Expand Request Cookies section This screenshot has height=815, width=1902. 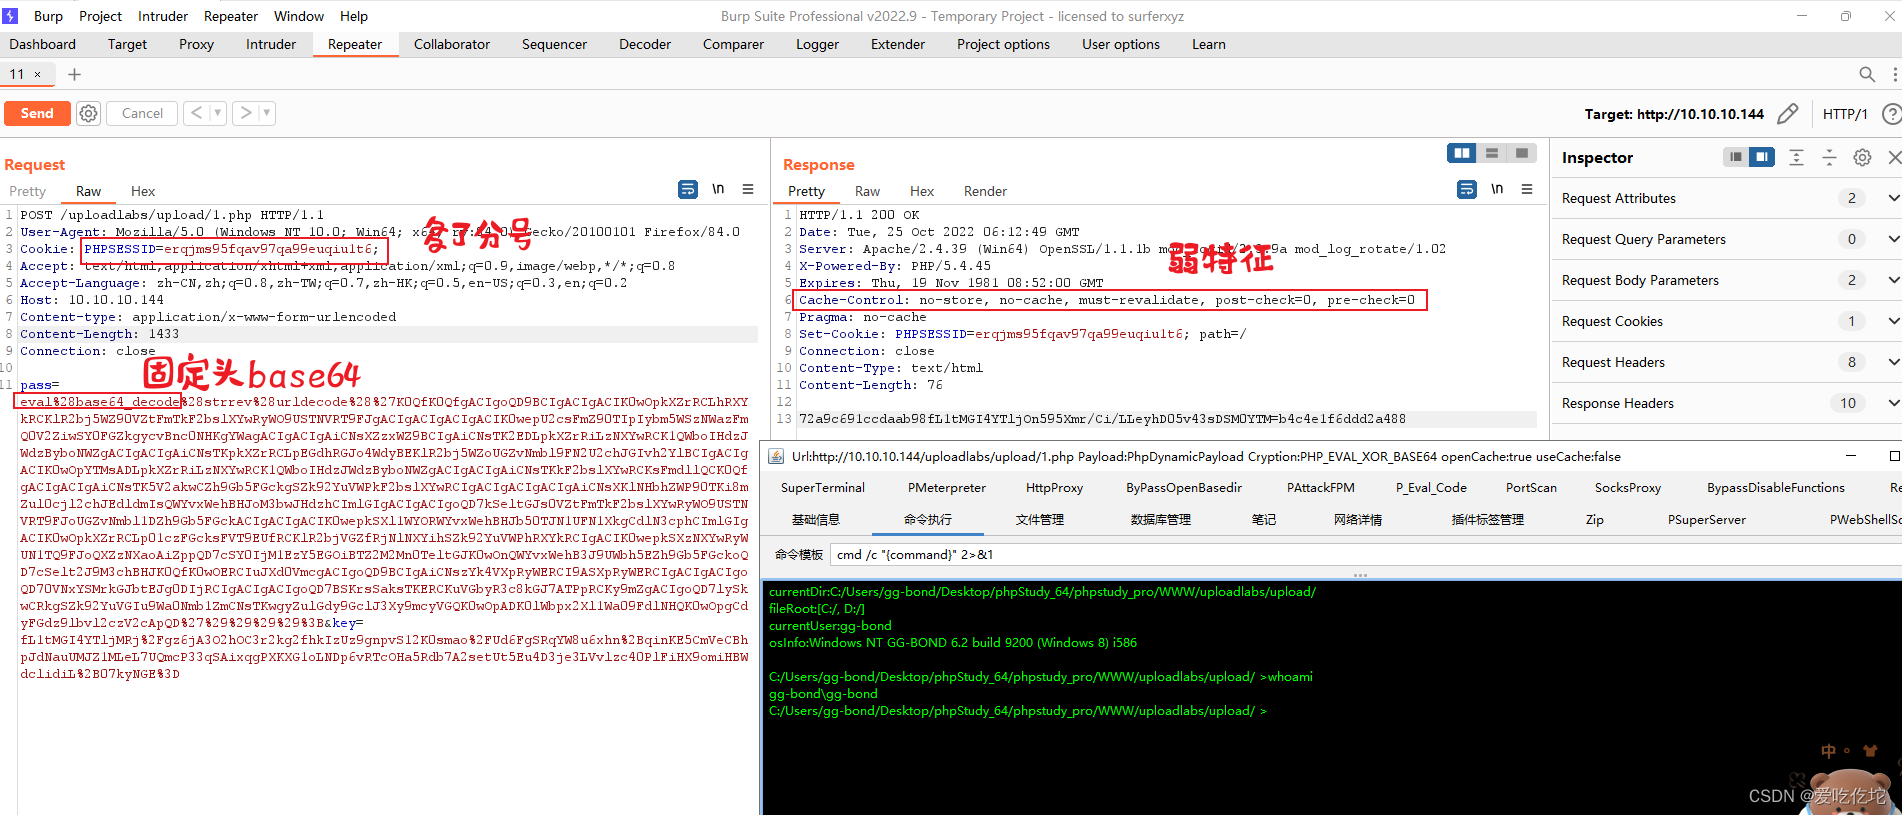(x=1893, y=321)
